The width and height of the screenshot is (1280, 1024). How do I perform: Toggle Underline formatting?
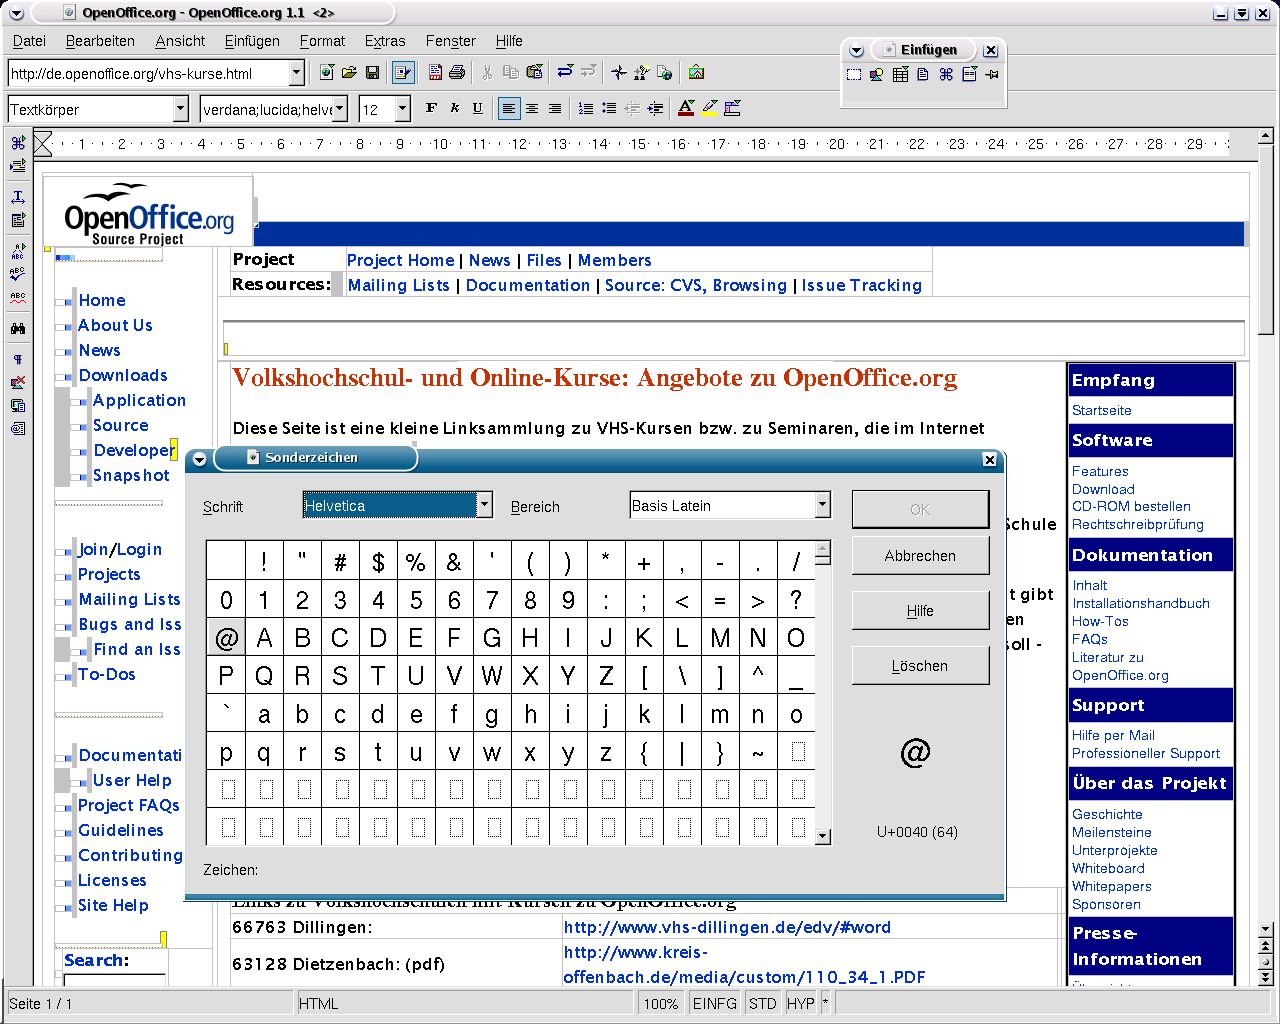point(477,109)
